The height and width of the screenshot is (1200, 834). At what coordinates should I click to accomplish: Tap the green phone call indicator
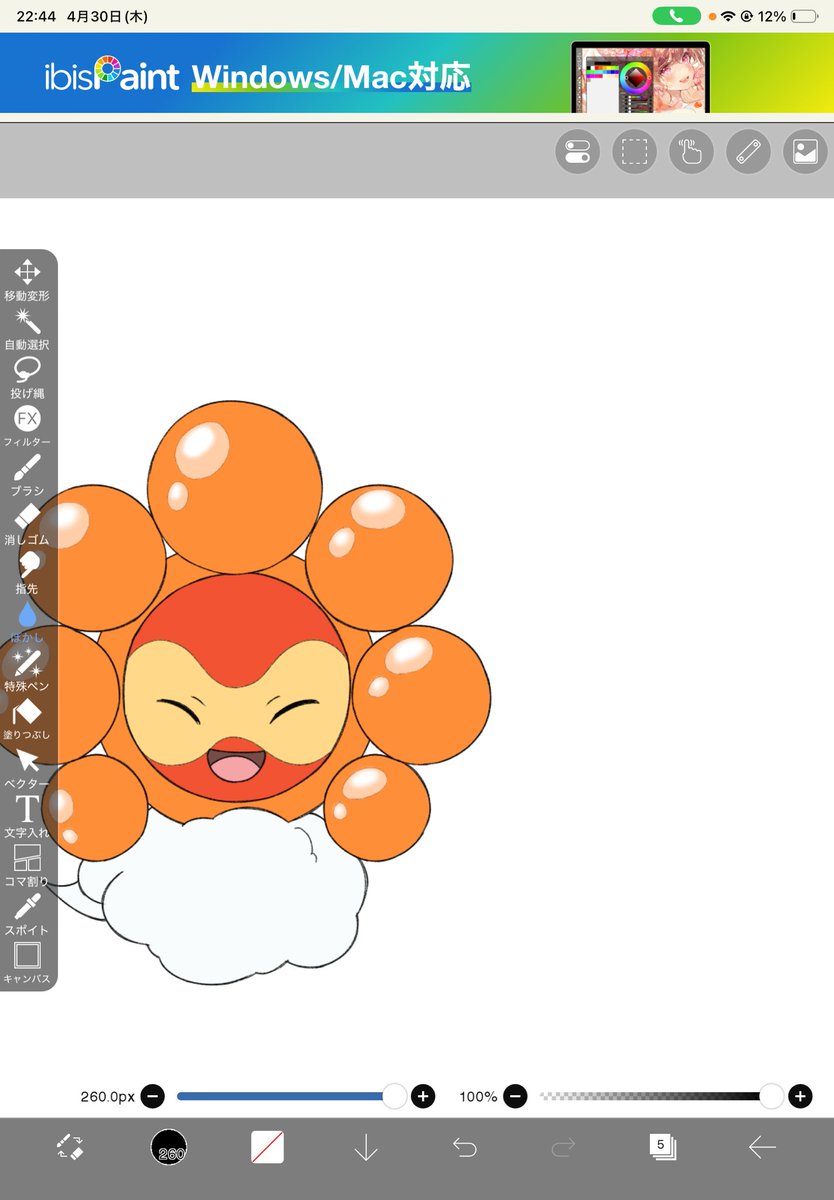pyautogui.click(x=676, y=16)
